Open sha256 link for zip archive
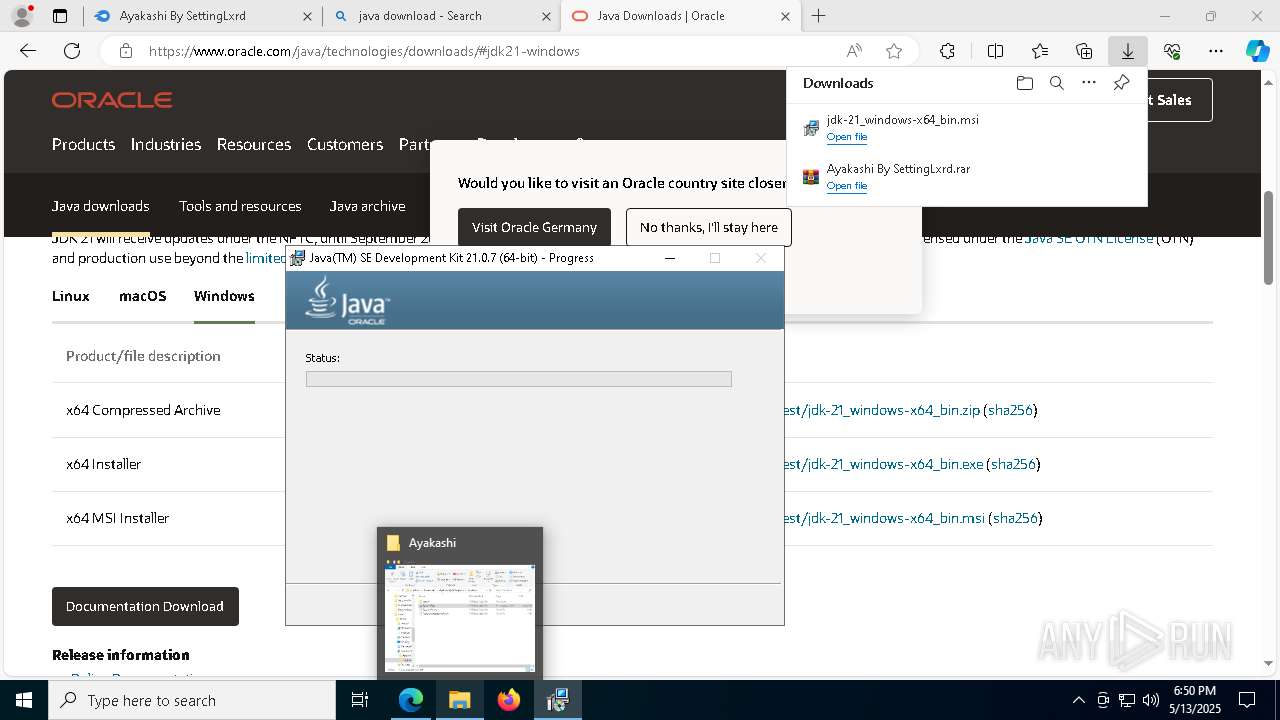1280x720 pixels. tap(1010, 410)
